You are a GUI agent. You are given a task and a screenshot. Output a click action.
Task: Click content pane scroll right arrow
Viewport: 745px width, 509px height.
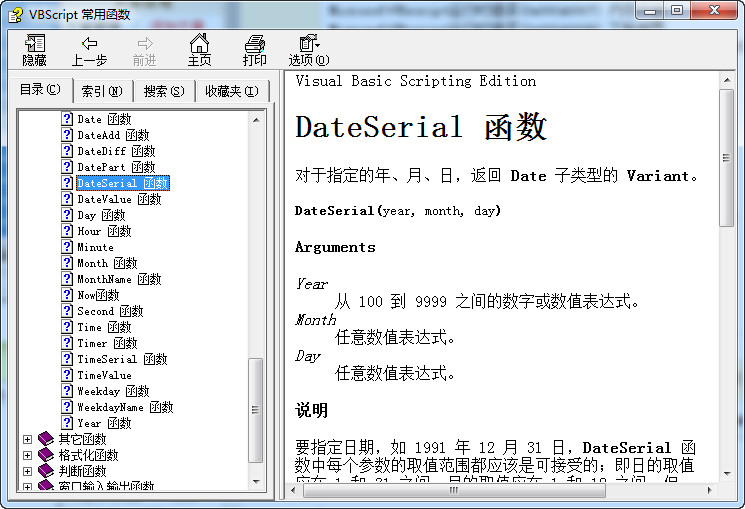point(710,490)
